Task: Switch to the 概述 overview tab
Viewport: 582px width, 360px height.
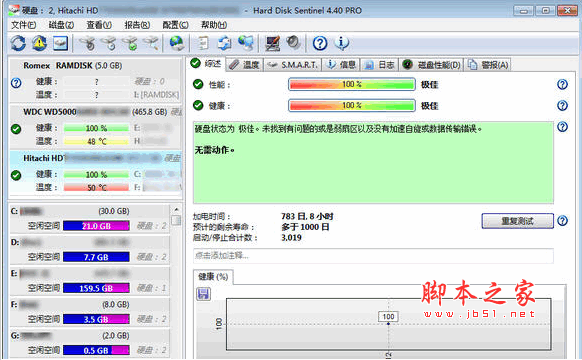Action: pos(206,64)
